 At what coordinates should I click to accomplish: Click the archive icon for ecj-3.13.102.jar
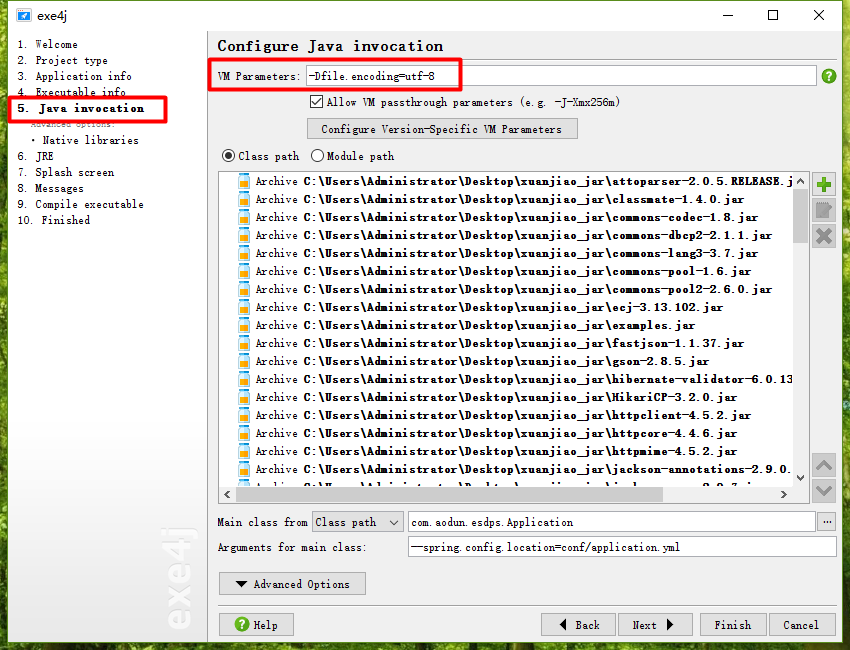click(244, 307)
